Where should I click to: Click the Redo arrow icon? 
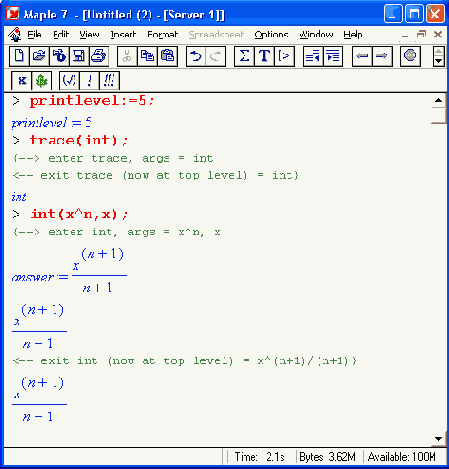(x=216, y=56)
